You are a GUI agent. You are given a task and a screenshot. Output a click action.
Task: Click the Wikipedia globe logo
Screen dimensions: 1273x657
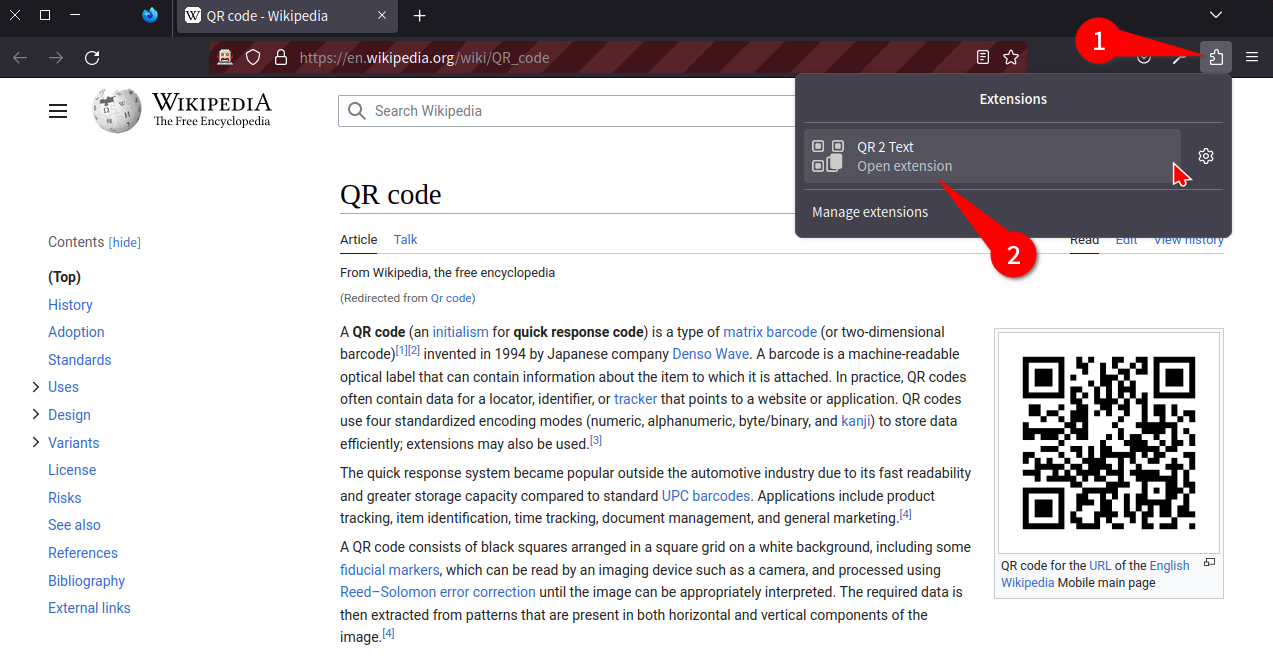tap(117, 110)
